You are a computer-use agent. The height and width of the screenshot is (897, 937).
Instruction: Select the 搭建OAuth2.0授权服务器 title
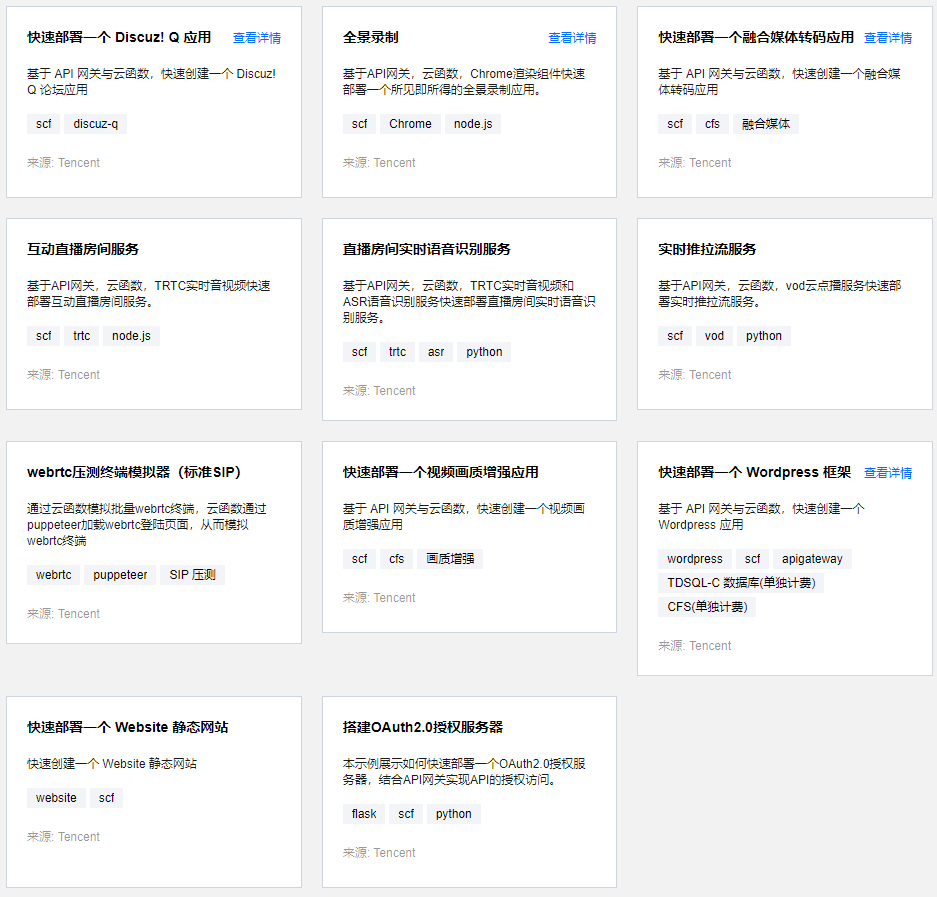[x=422, y=727]
